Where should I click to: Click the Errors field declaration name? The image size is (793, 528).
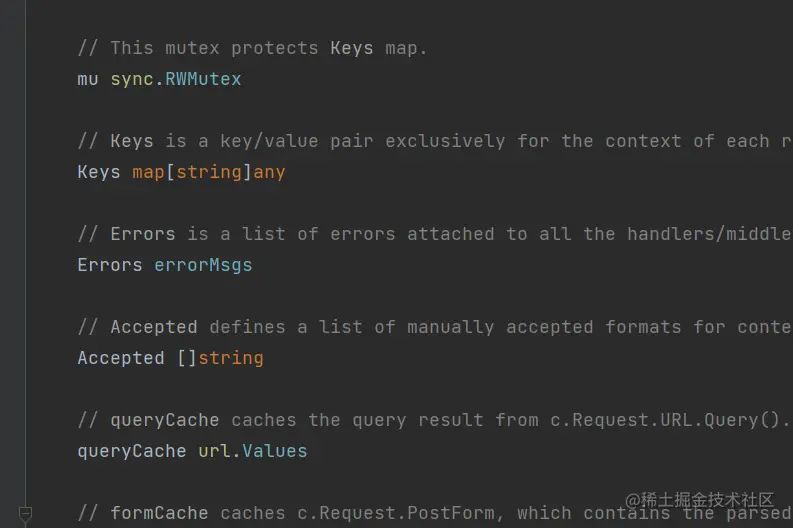110,265
